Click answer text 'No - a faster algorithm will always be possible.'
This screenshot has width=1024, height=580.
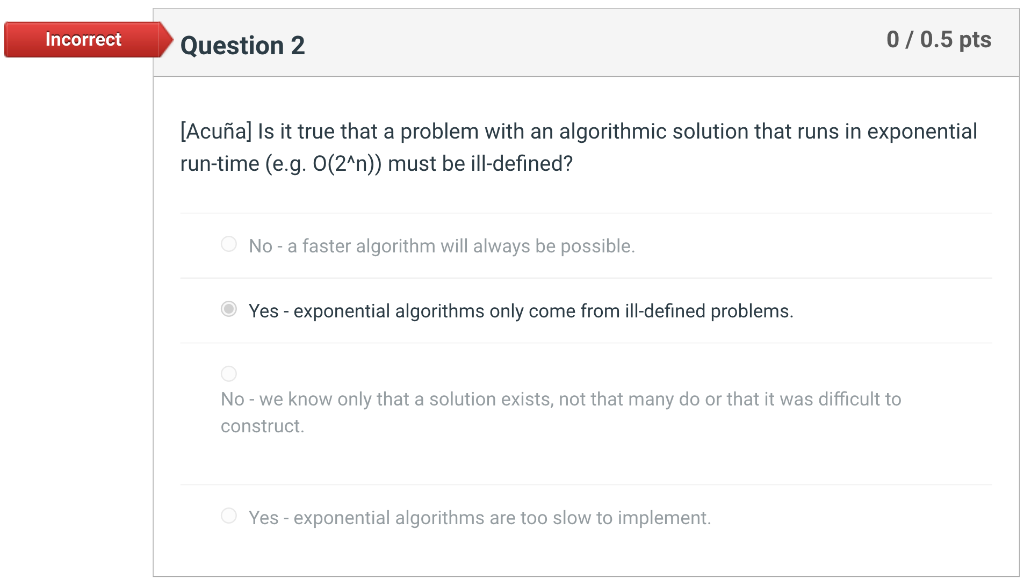441,246
